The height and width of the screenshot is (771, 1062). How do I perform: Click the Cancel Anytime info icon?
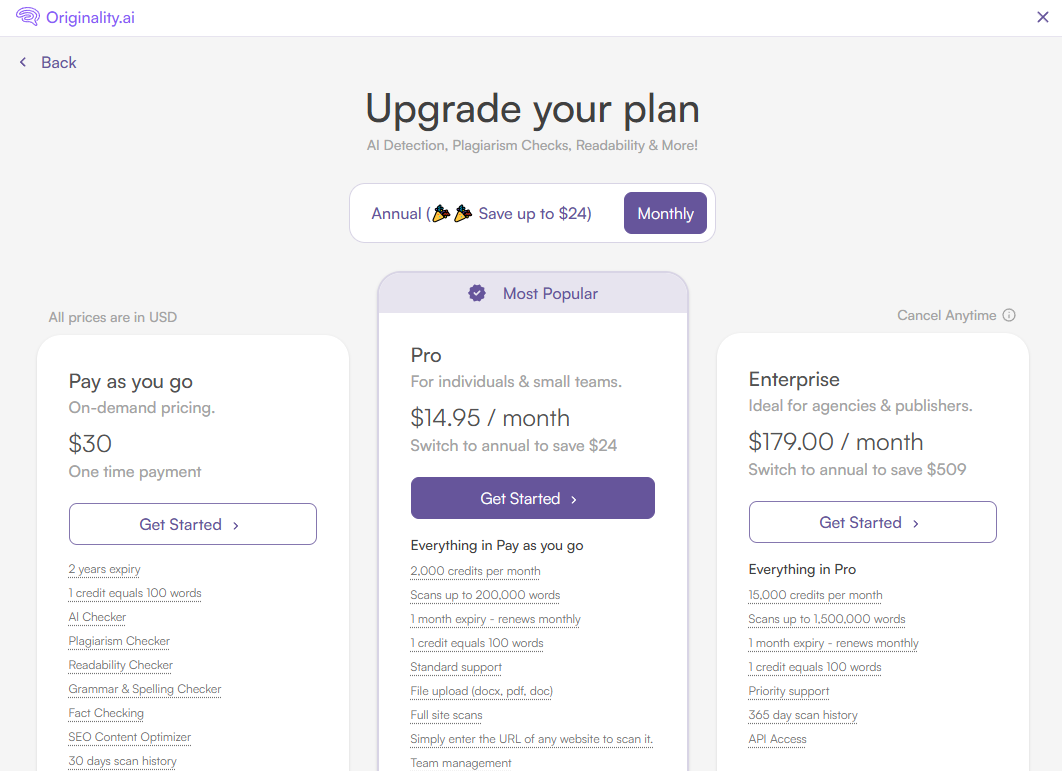tap(1009, 315)
